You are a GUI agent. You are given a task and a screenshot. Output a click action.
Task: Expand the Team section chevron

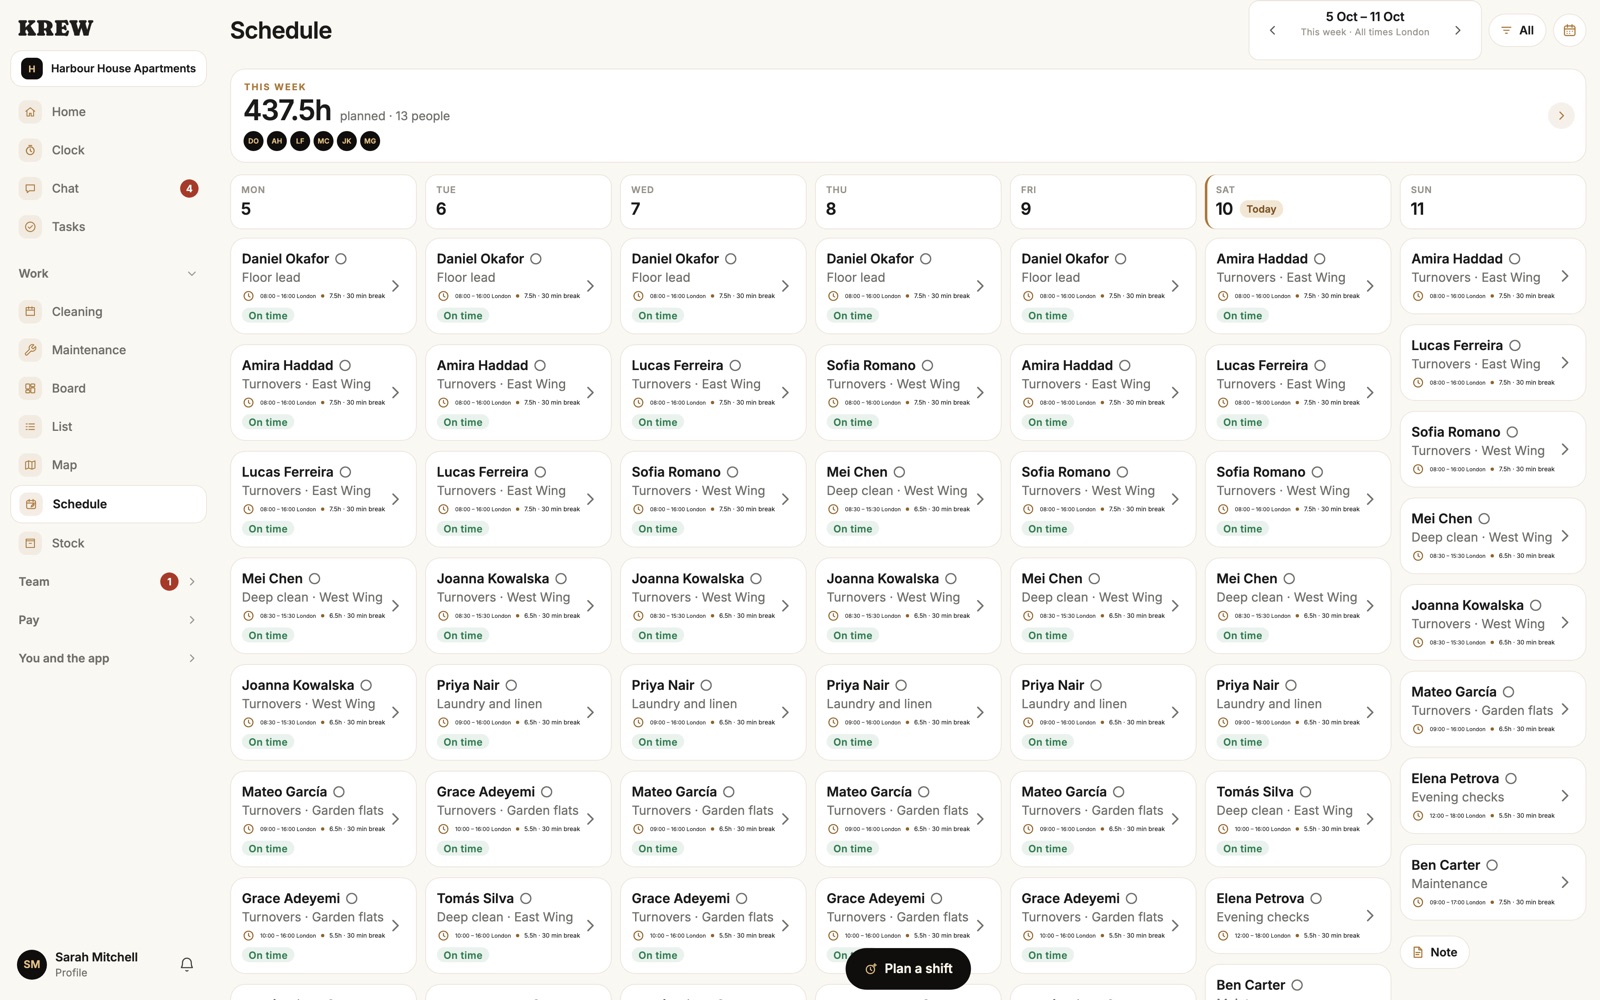192,582
